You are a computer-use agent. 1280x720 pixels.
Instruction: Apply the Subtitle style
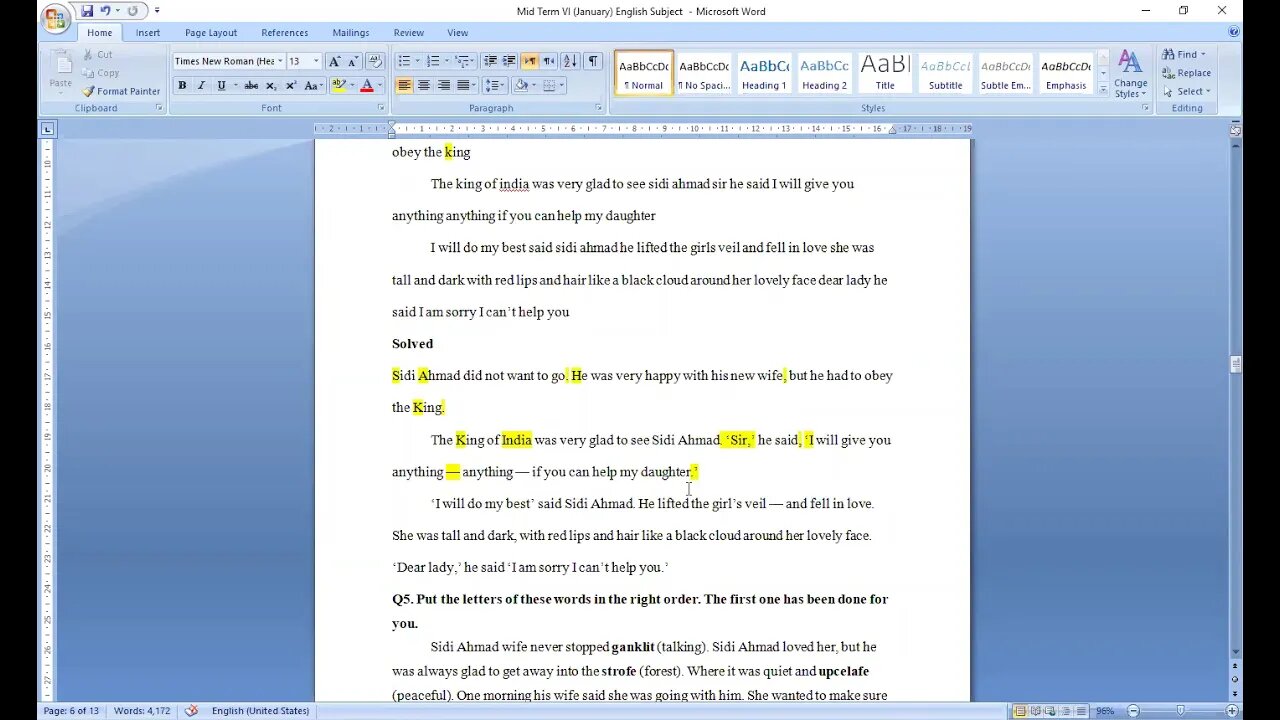pyautogui.click(x=945, y=74)
